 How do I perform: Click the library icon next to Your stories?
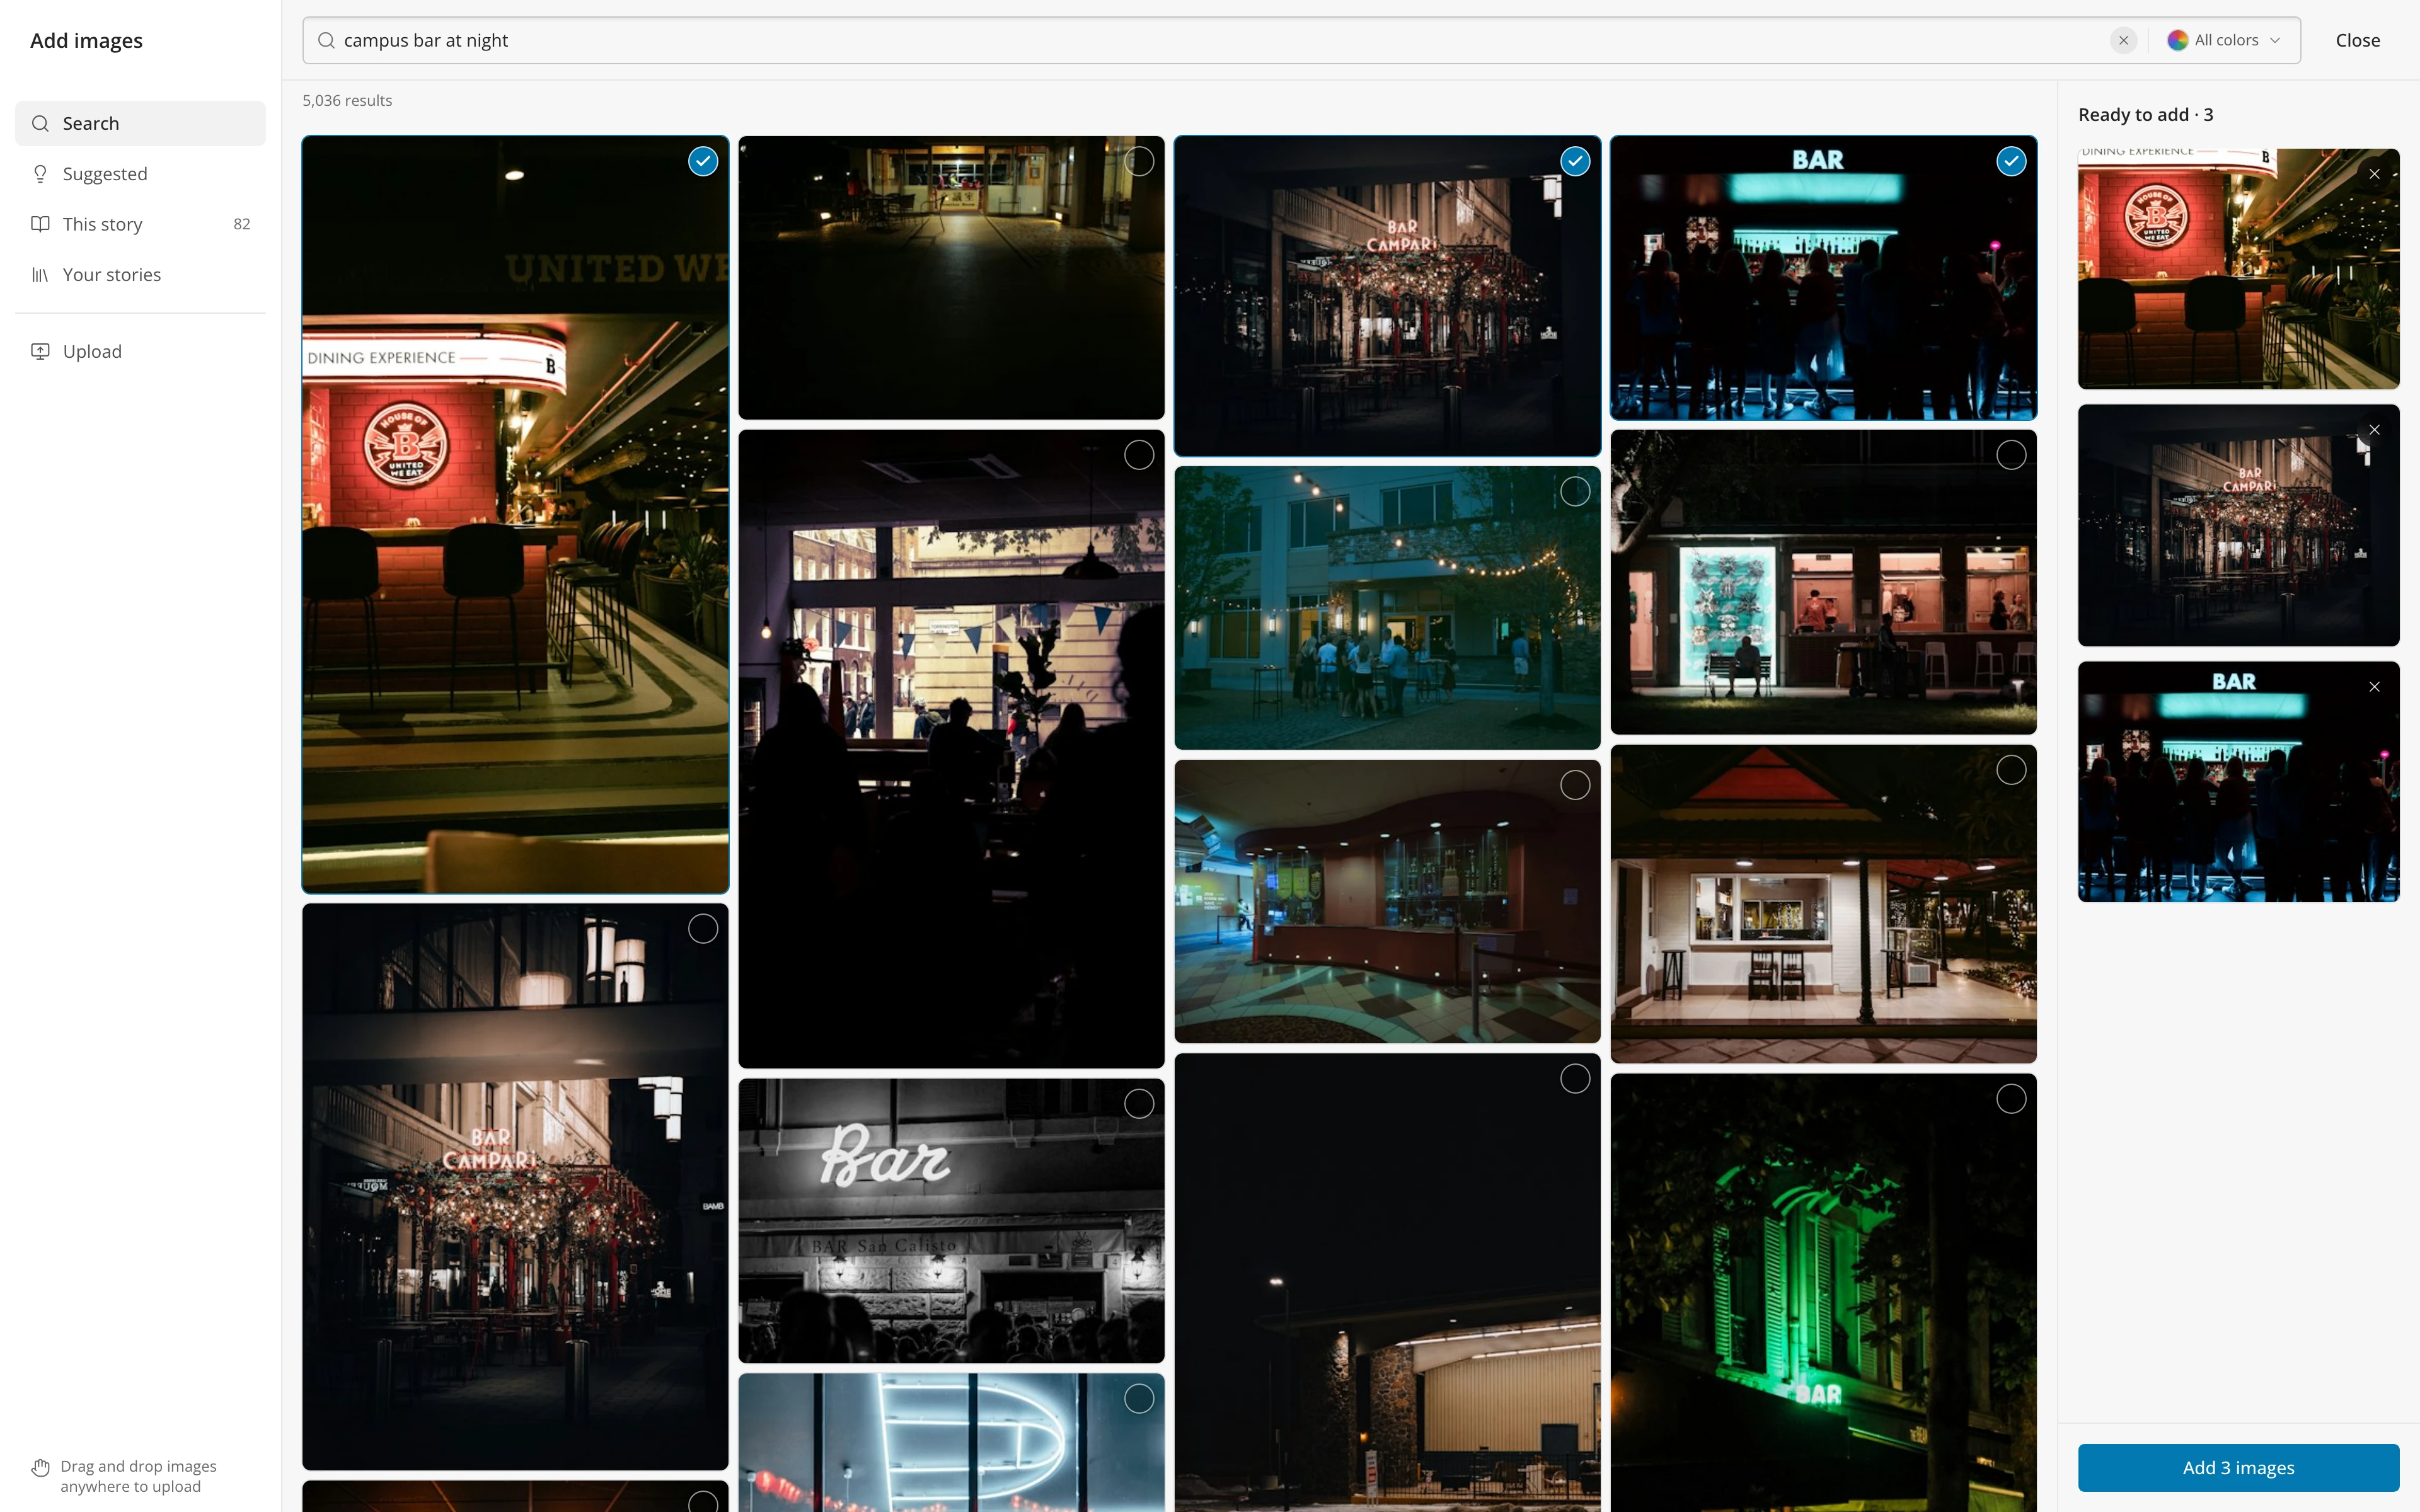pos(40,275)
